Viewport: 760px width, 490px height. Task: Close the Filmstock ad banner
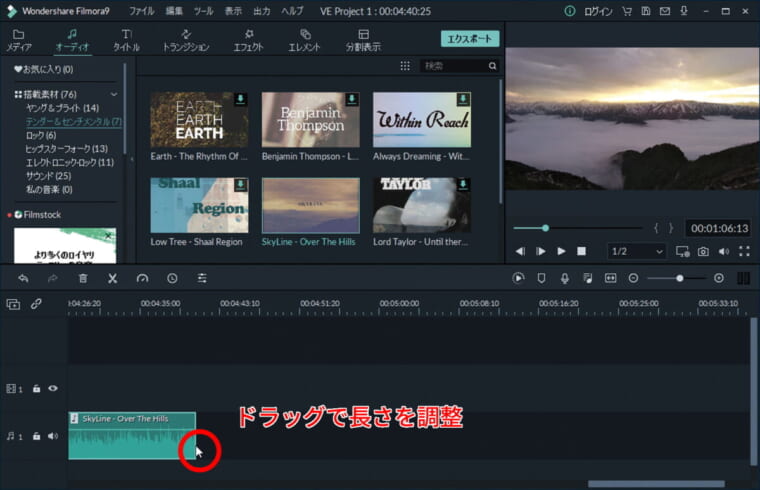tap(108, 236)
